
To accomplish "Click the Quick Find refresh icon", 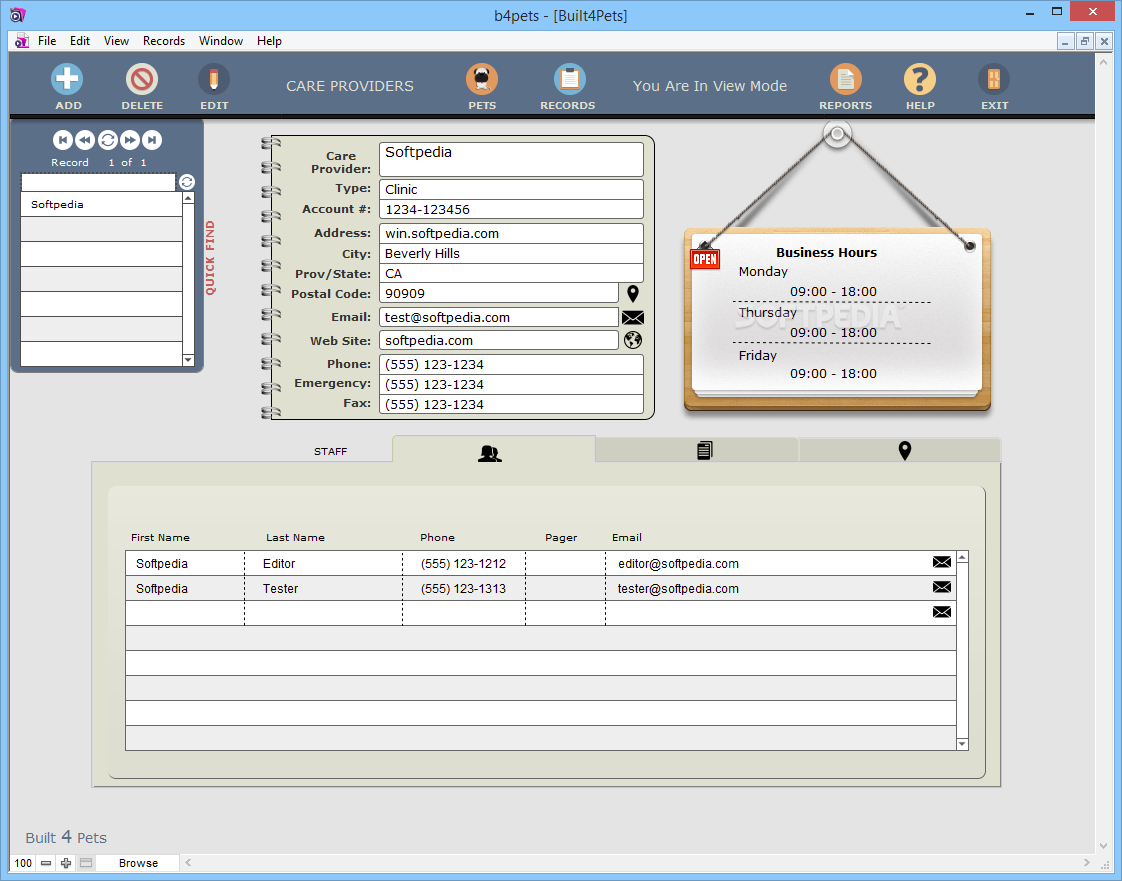I will [187, 182].
